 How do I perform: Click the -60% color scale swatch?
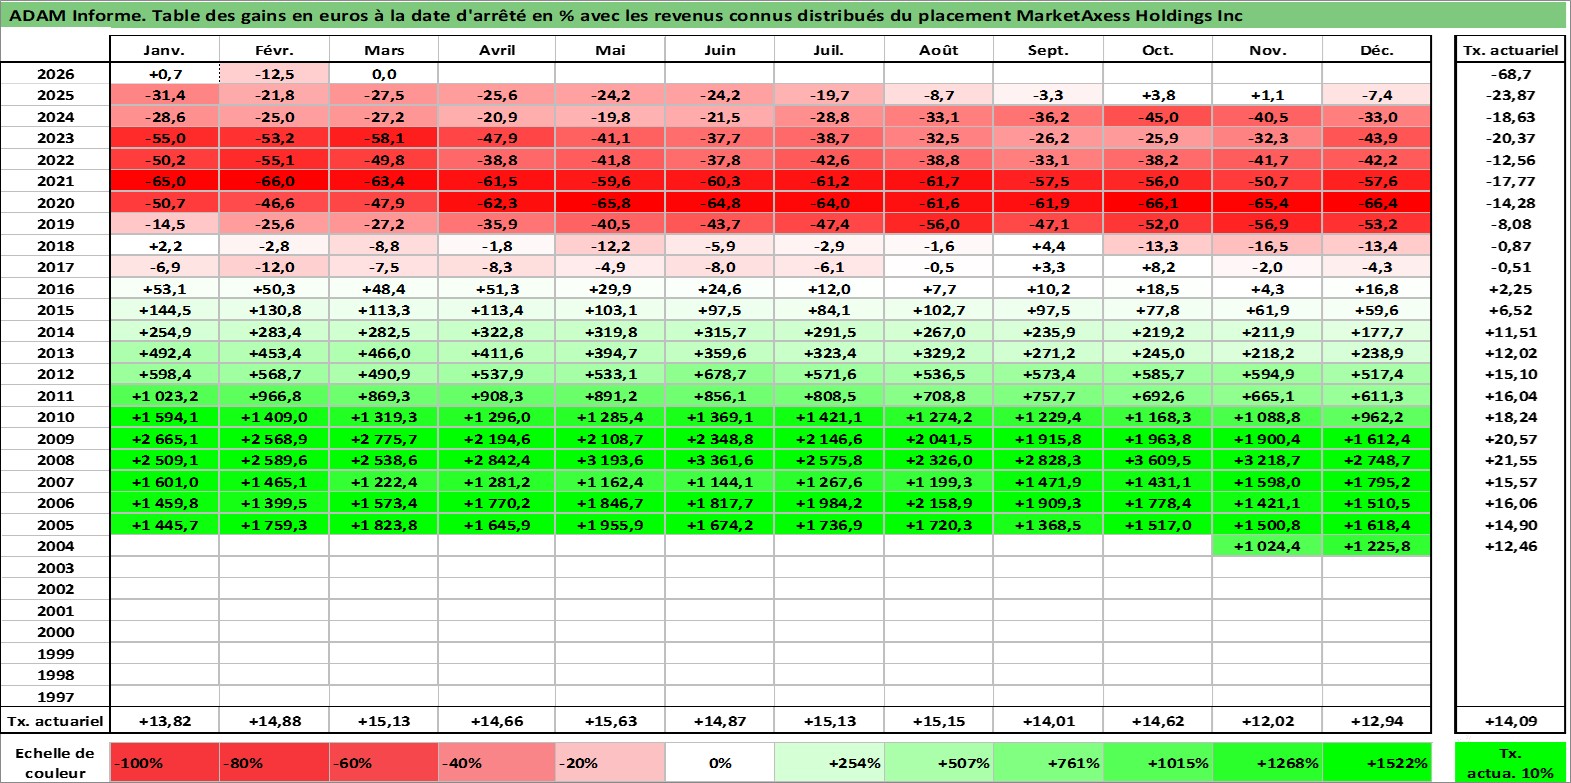(384, 762)
